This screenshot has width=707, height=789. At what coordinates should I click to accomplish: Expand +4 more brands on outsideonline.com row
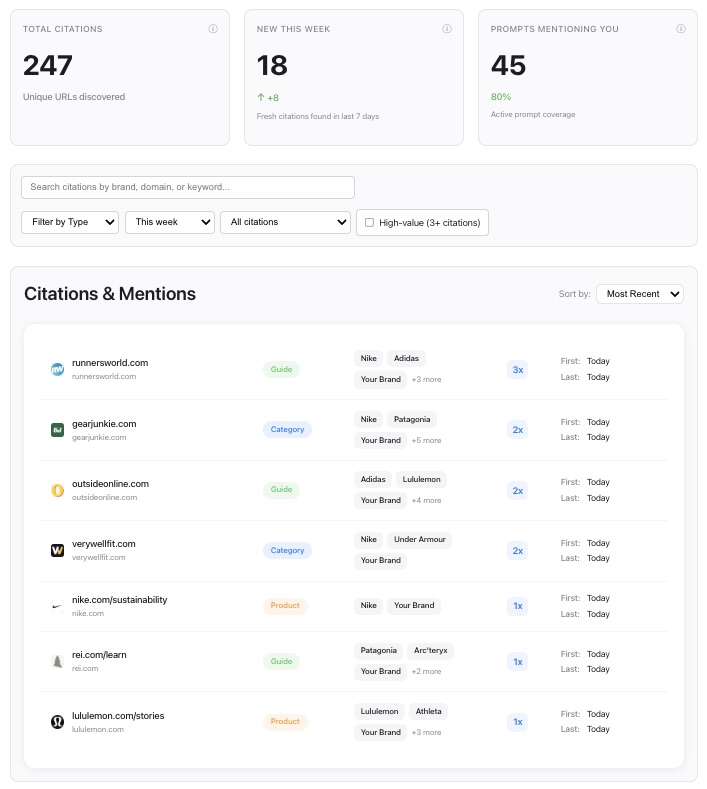click(x=426, y=500)
